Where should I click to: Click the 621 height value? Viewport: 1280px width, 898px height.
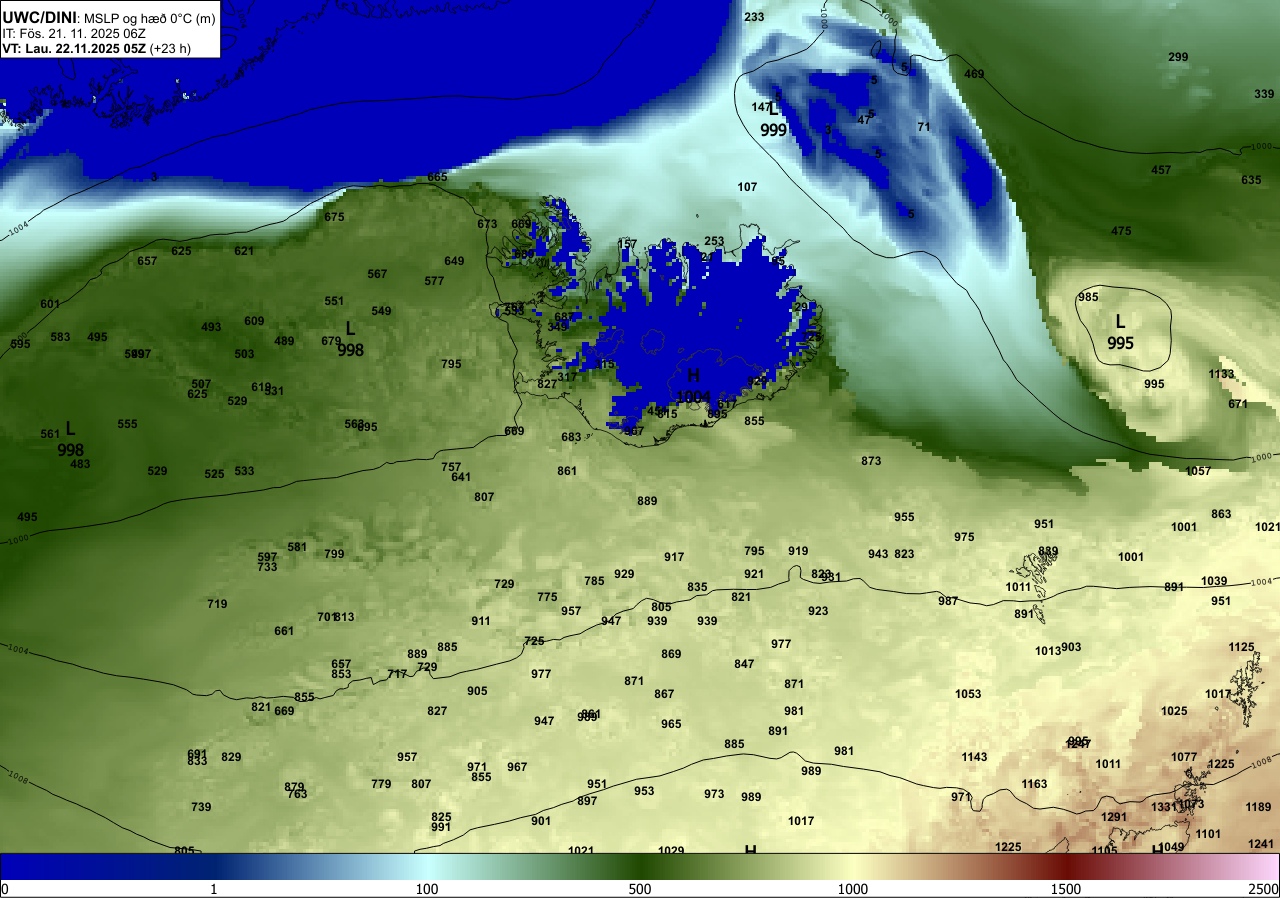[244, 251]
